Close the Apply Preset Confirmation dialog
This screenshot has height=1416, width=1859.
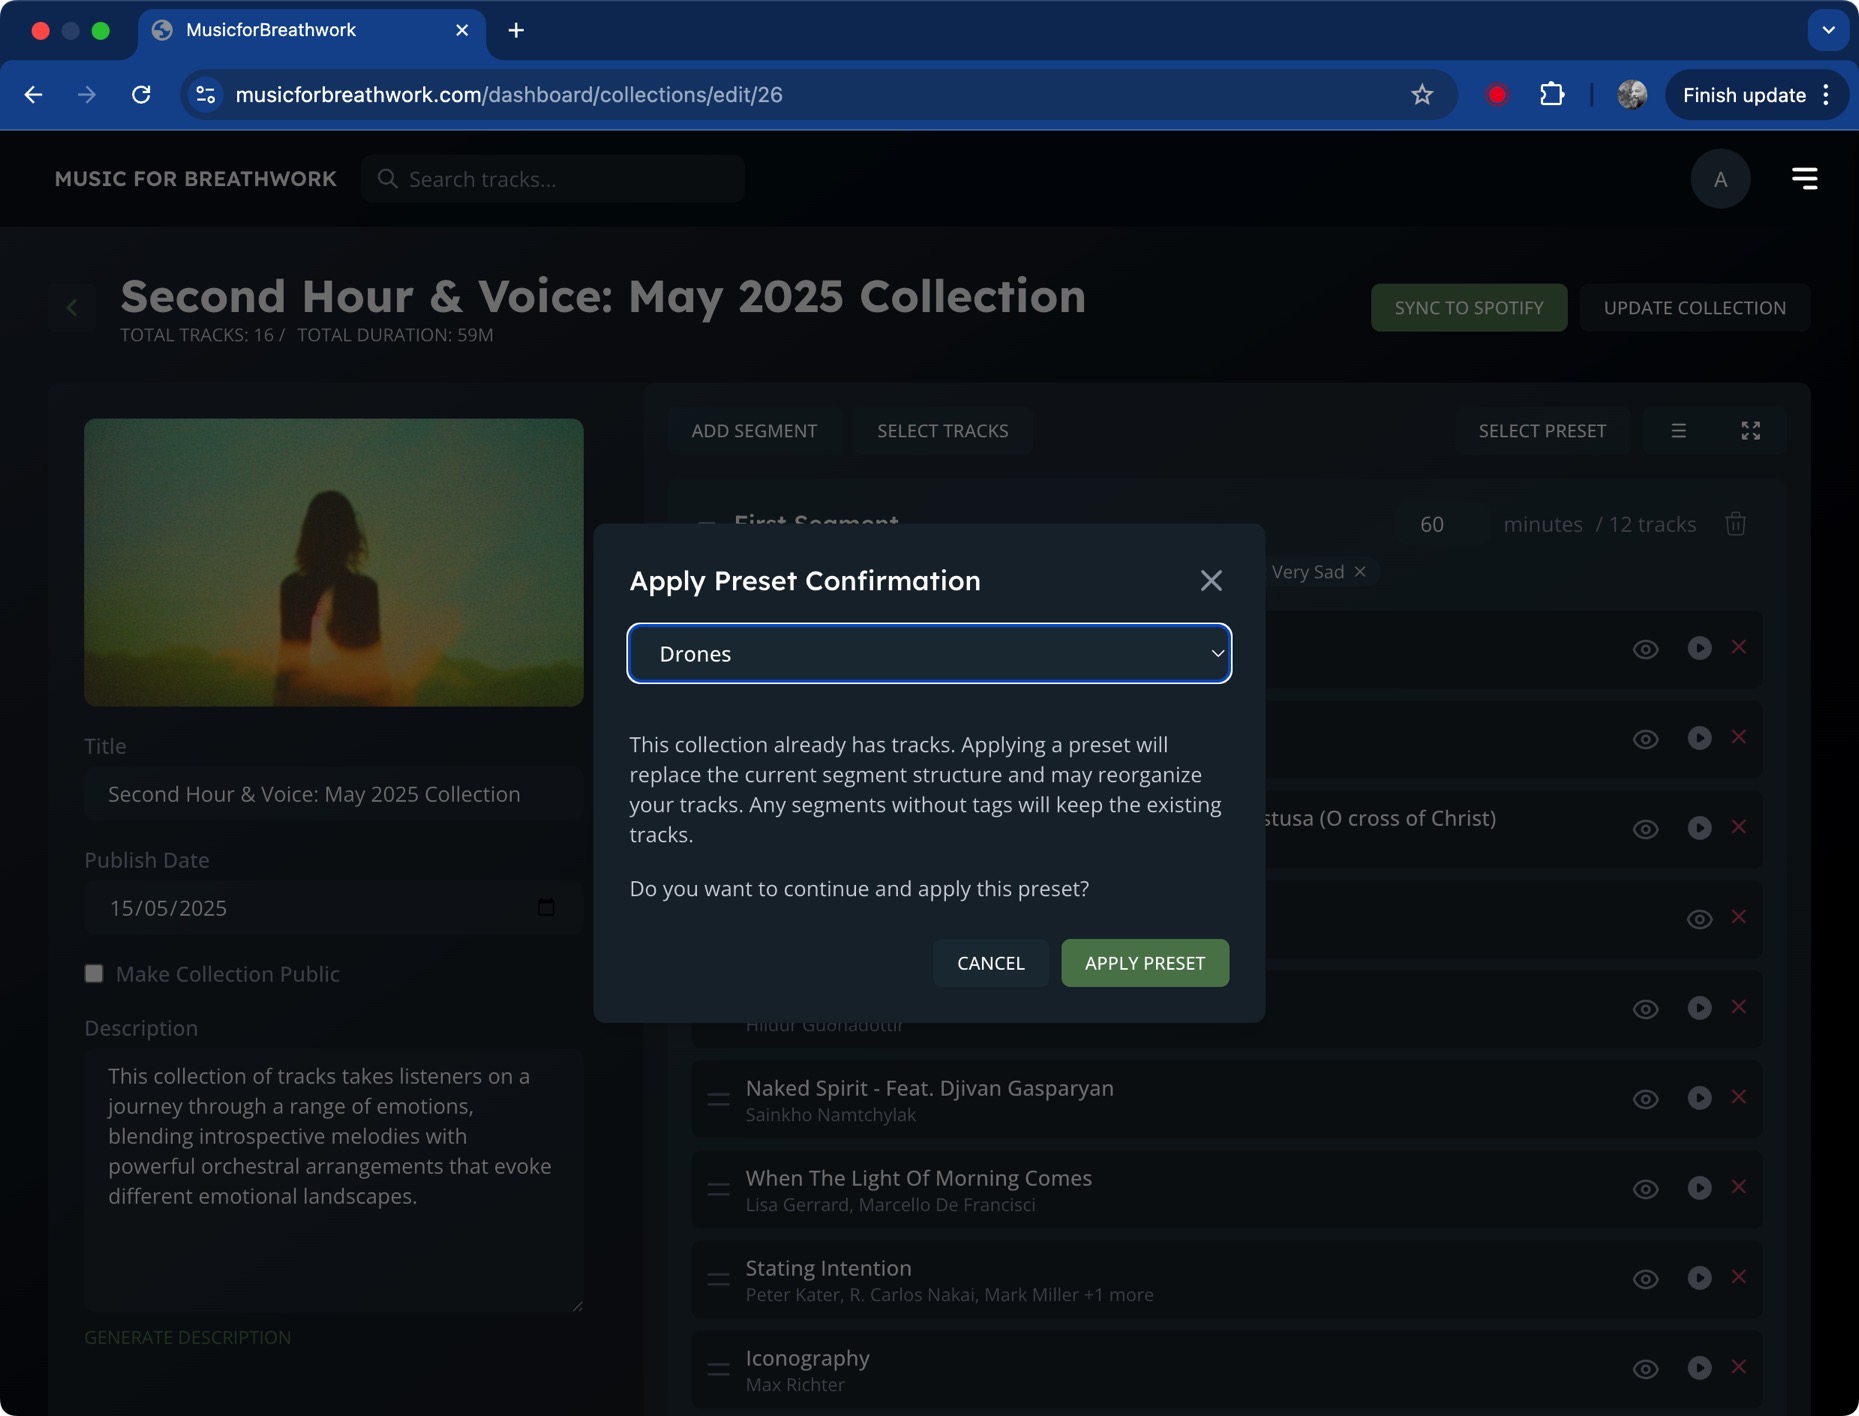[1211, 581]
